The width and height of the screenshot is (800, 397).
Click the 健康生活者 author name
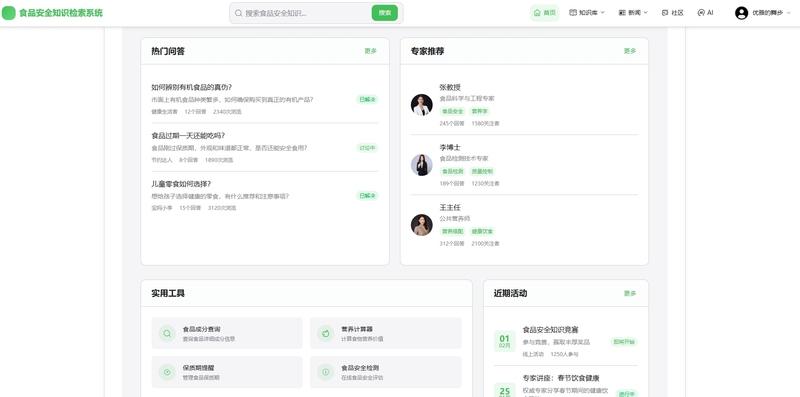164,112
